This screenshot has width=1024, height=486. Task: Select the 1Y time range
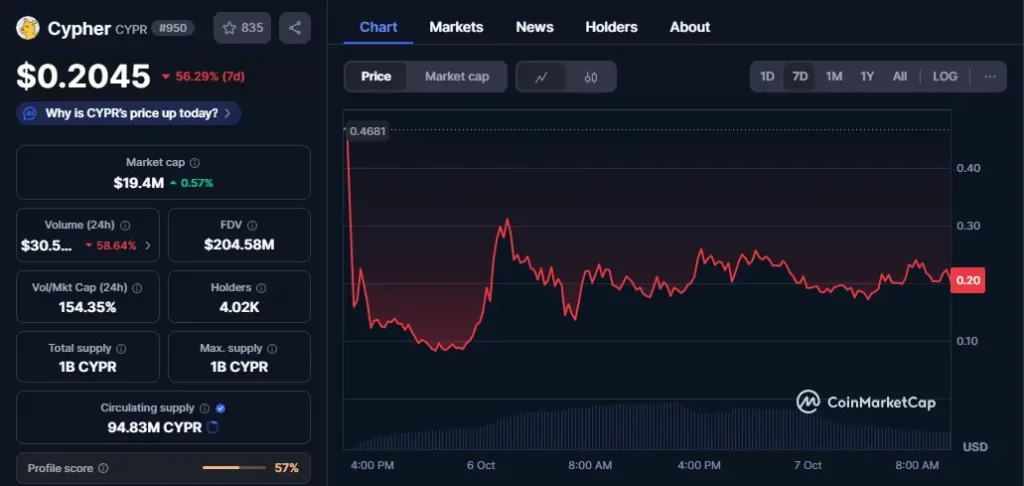(867, 76)
